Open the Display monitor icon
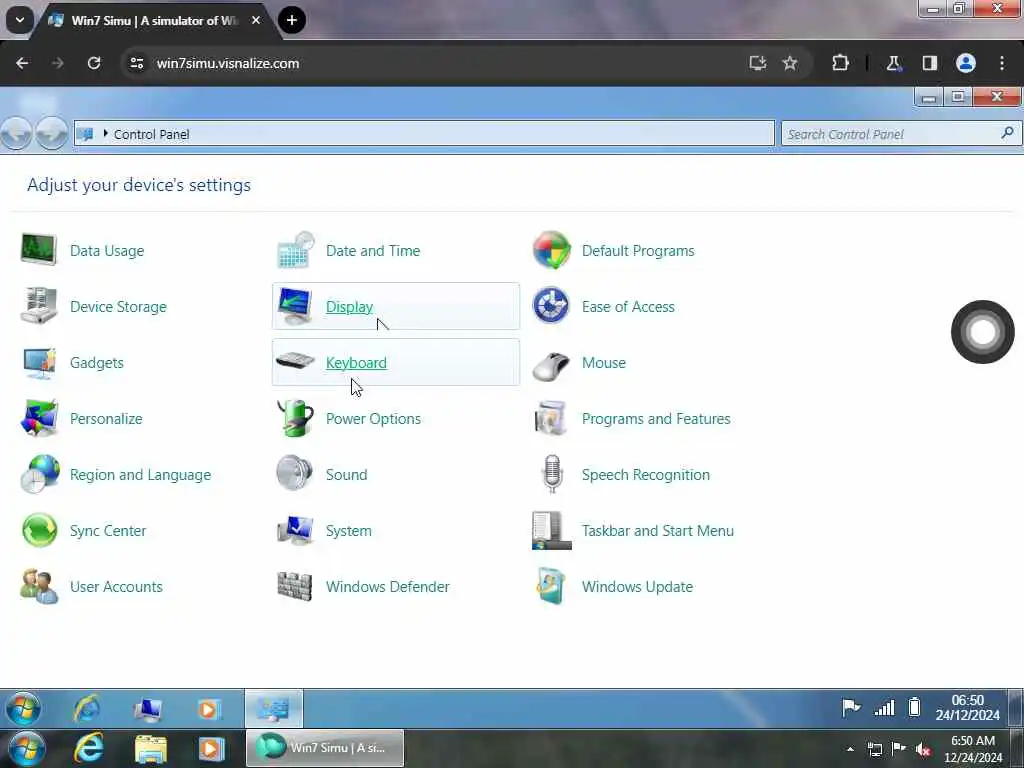The width and height of the screenshot is (1024, 768). [295, 306]
